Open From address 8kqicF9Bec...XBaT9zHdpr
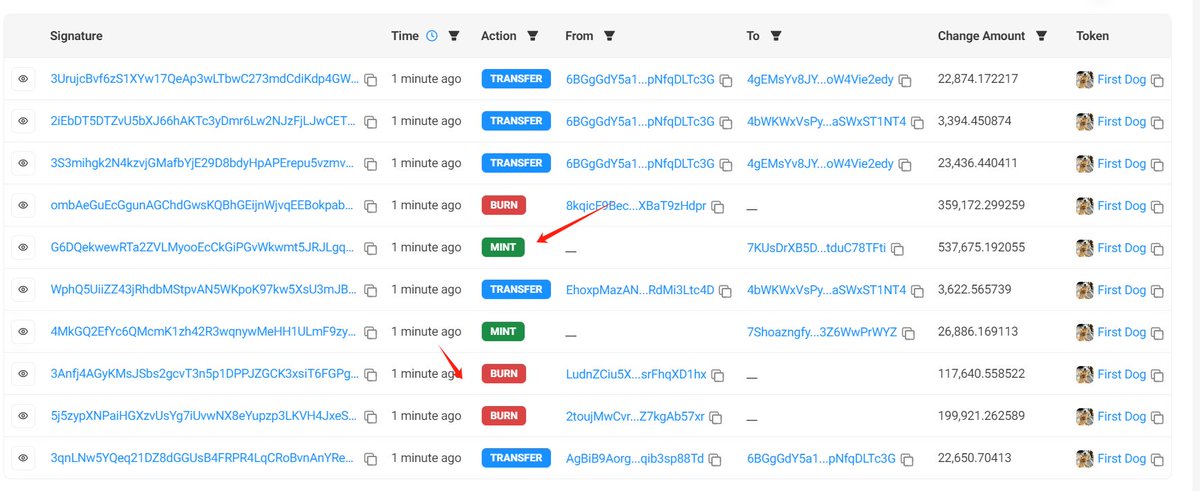 coord(636,206)
